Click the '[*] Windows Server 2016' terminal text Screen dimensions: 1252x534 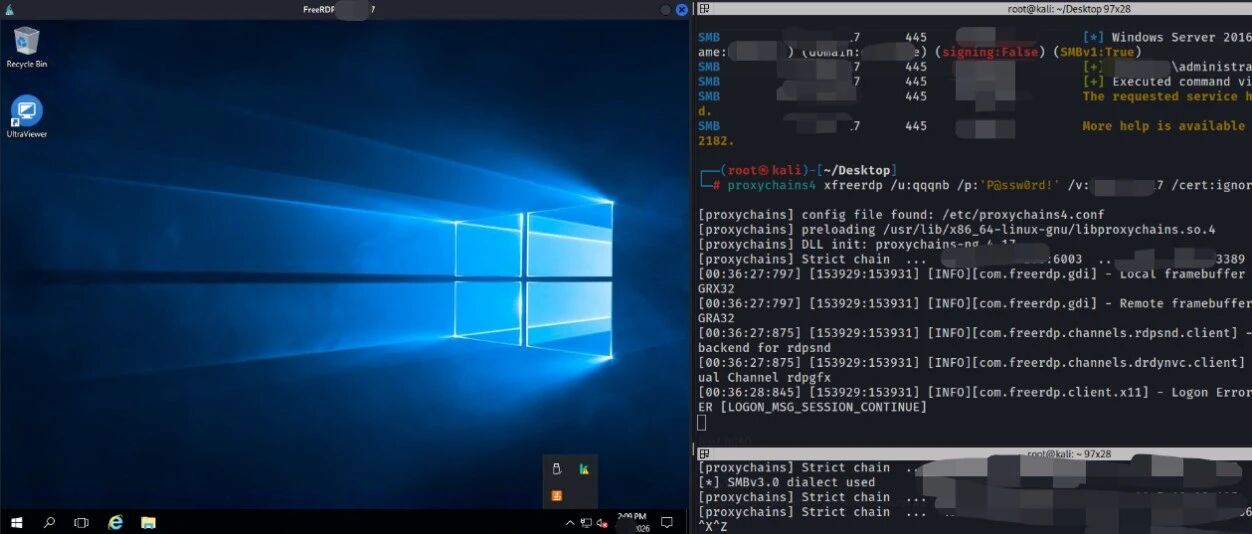pos(1167,37)
